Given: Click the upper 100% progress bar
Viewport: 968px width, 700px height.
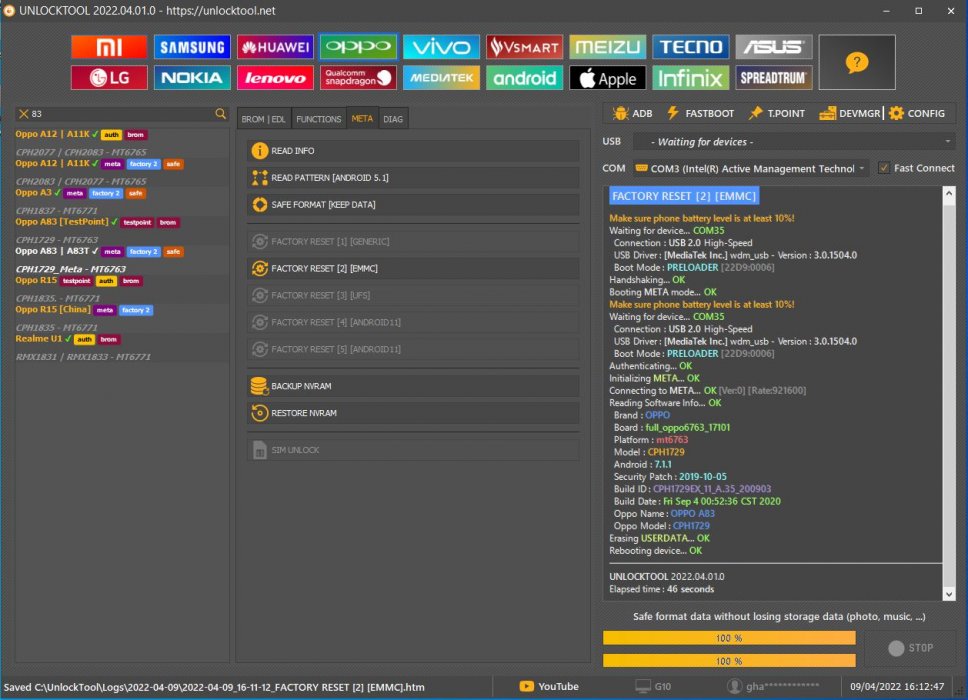Looking at the screenshot, I should pyautogui.click(x=729, y=638).
